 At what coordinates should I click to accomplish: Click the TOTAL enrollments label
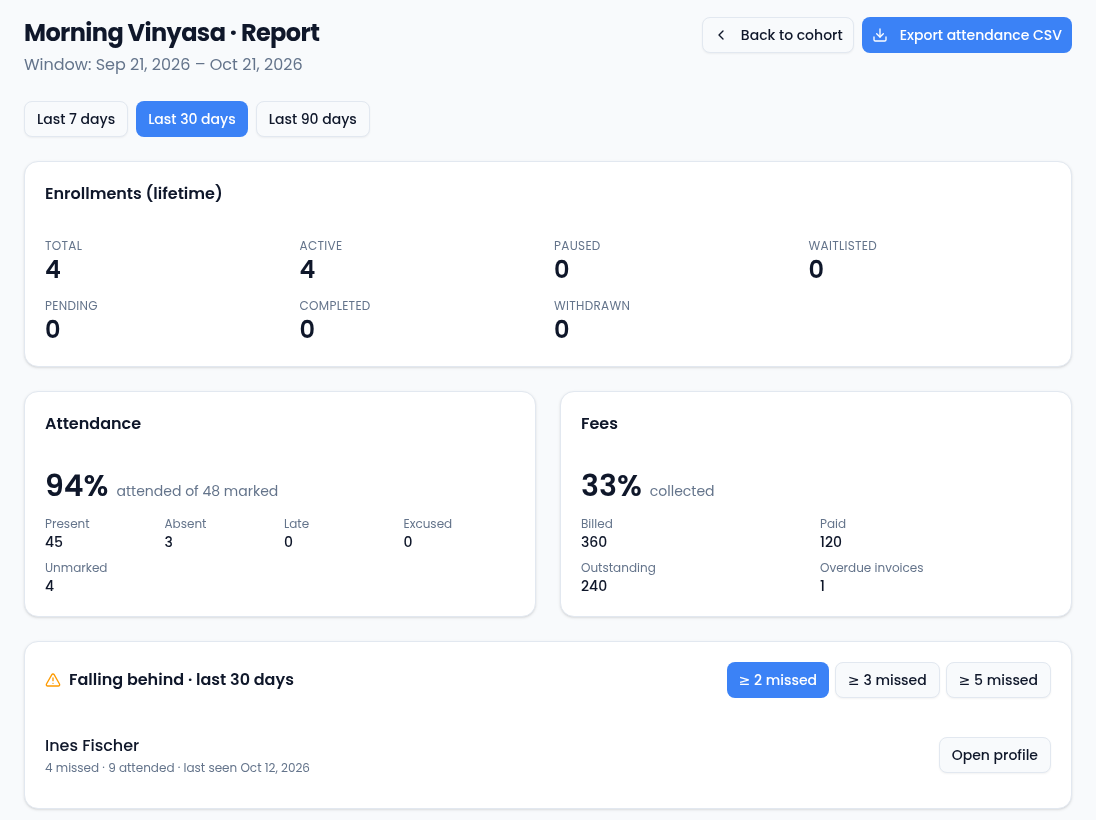[x=63, y=246]
